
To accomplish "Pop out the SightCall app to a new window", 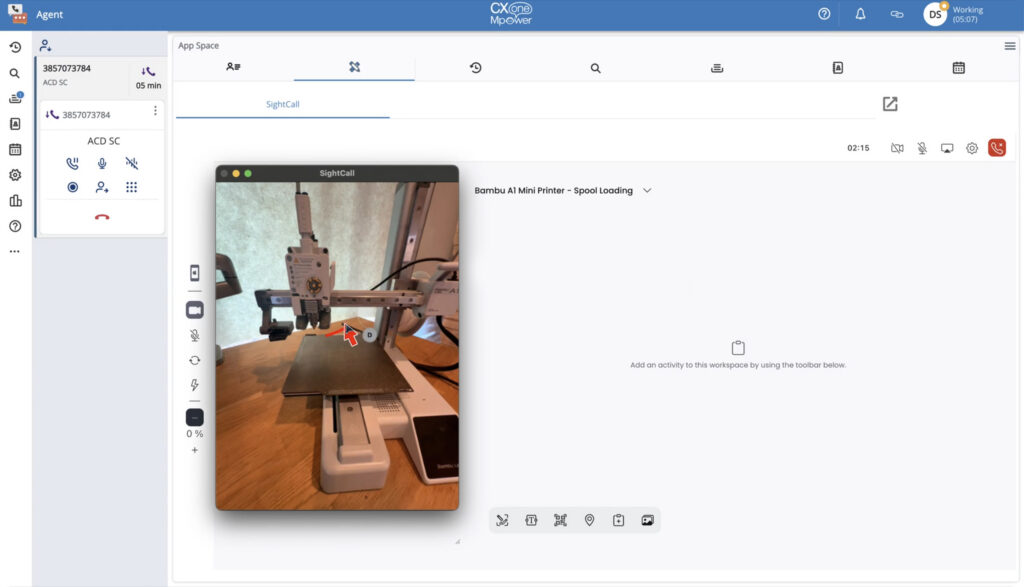I will [890, 104].
